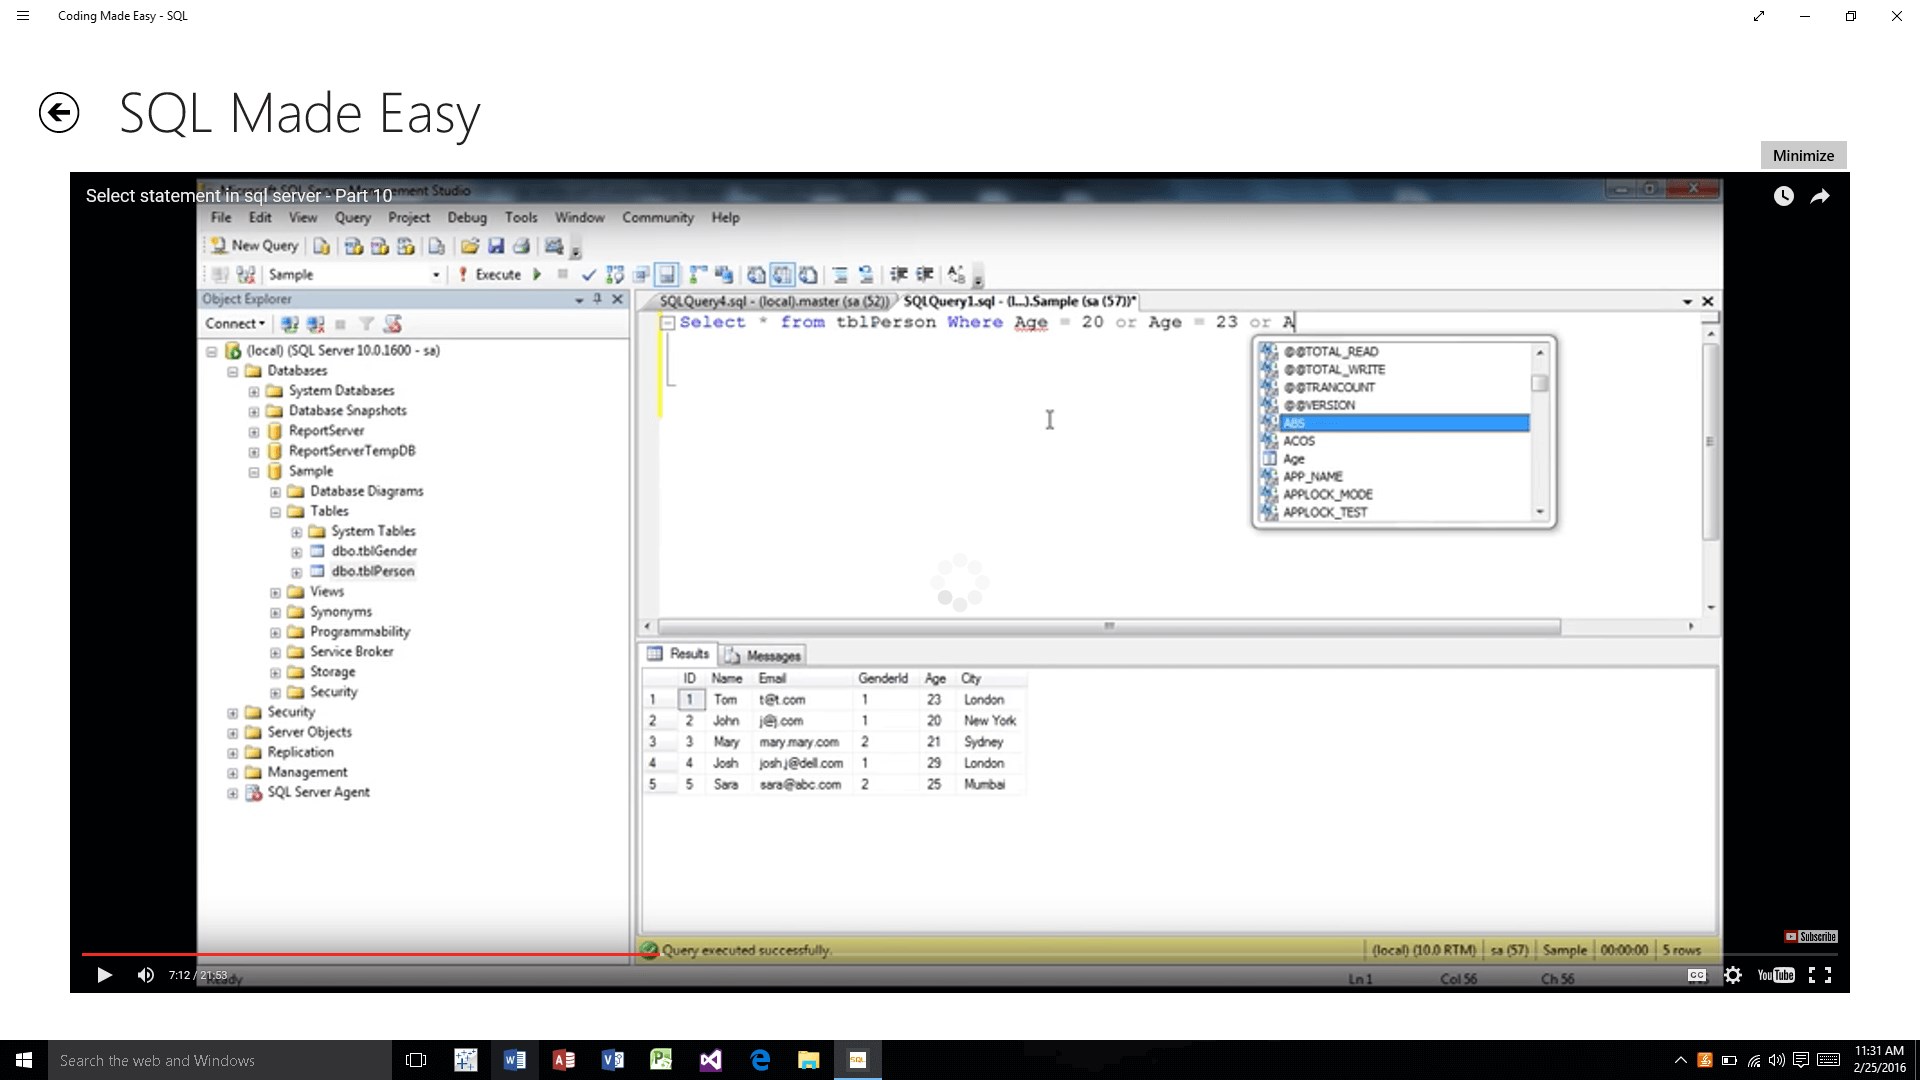Image resolution: width=1920 pixels, height=1080 pixels.
Task: Click the share arrow icon
Action: point(1820,196)
